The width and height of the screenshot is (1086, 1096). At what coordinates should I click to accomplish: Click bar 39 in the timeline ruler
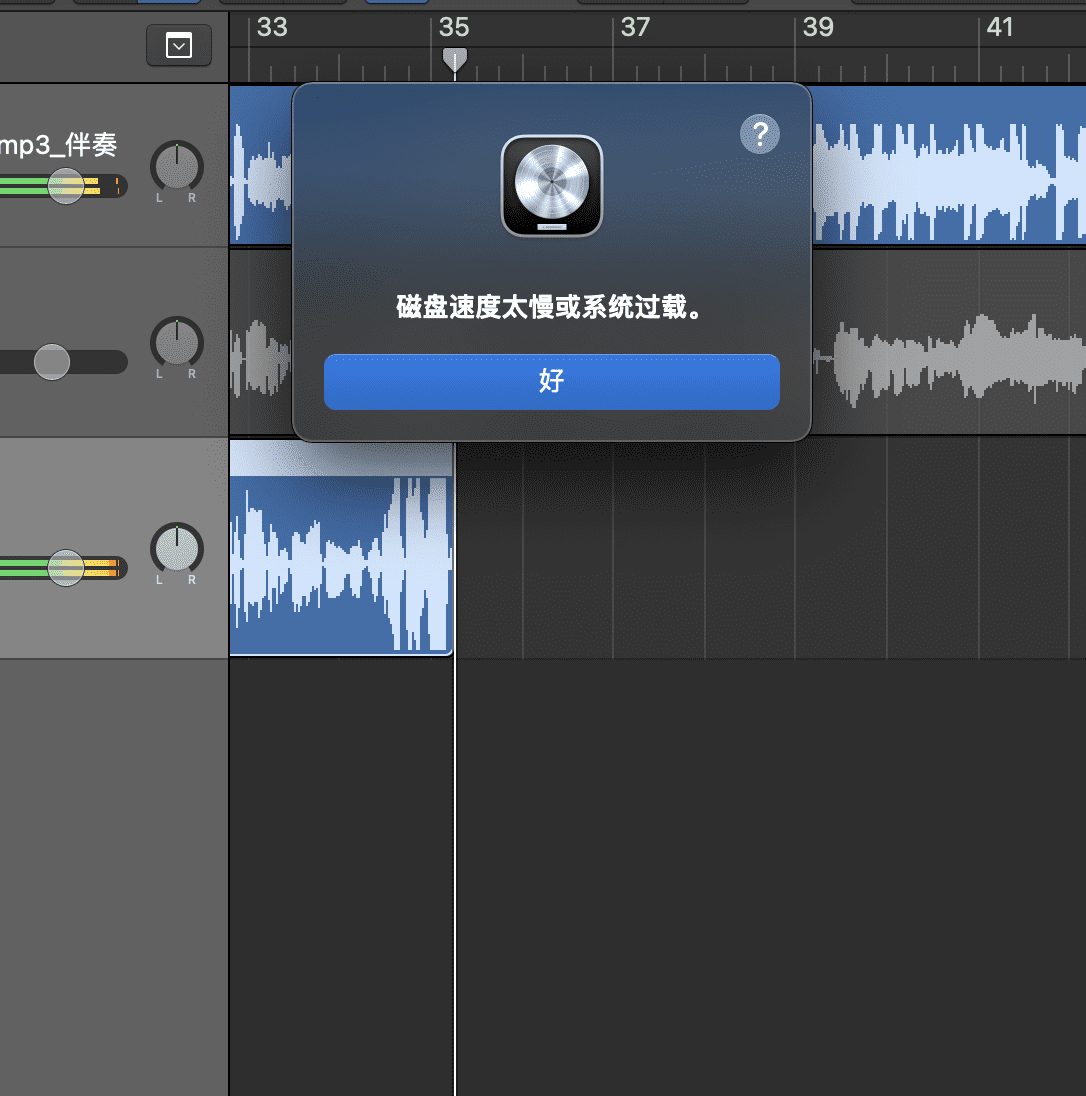point(818,28)
